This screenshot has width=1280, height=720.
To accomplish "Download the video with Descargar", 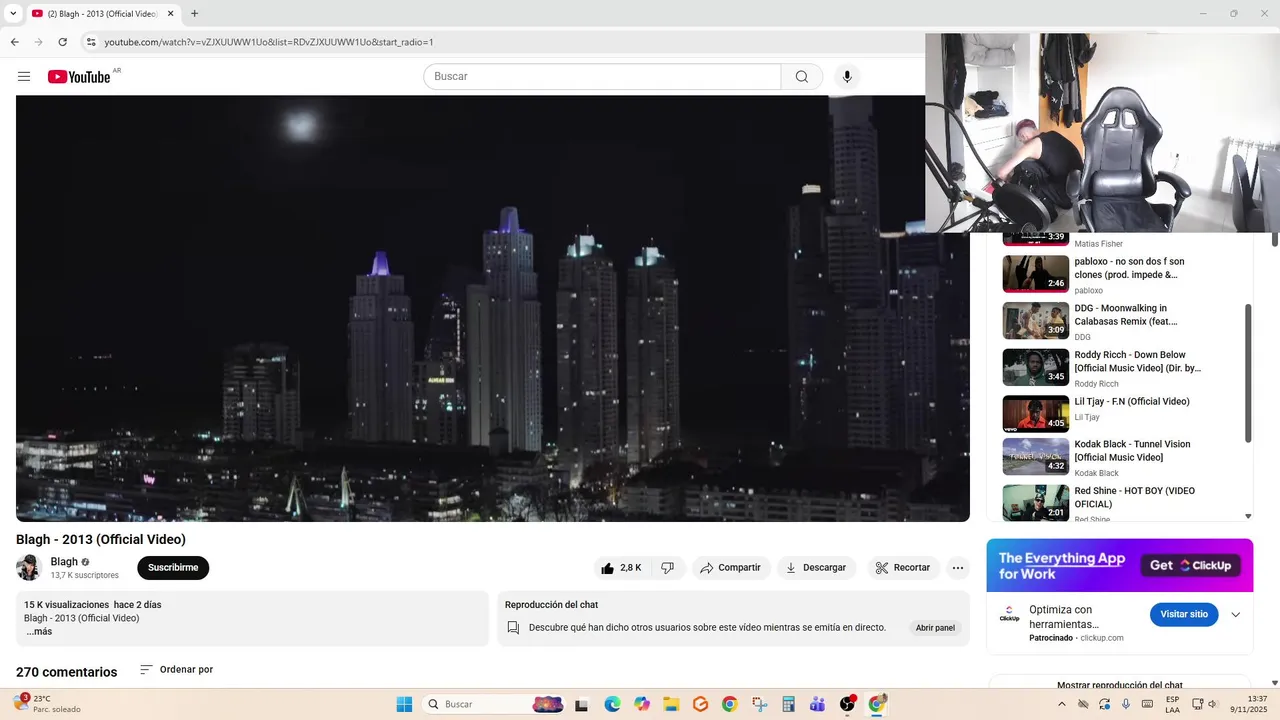I will click(x=816, y=568).
